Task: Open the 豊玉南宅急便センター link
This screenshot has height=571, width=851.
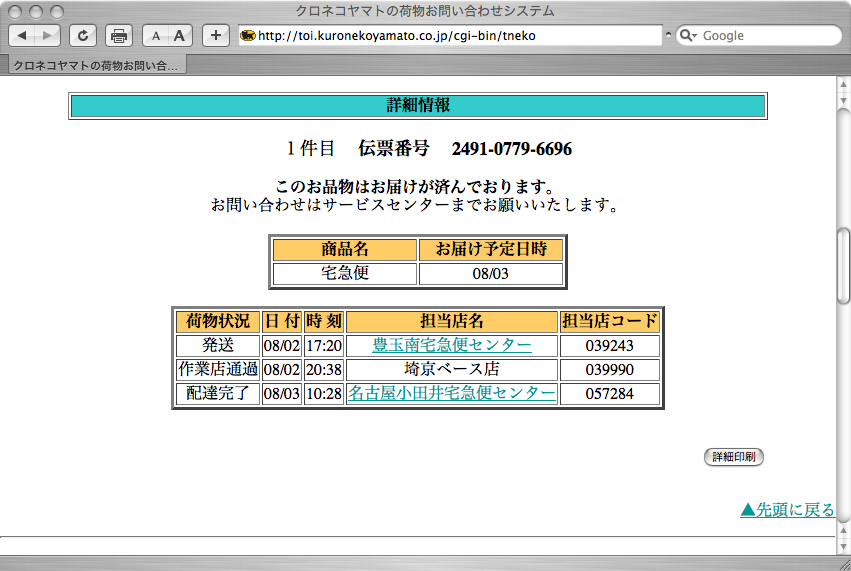Action: click(452, 345)
